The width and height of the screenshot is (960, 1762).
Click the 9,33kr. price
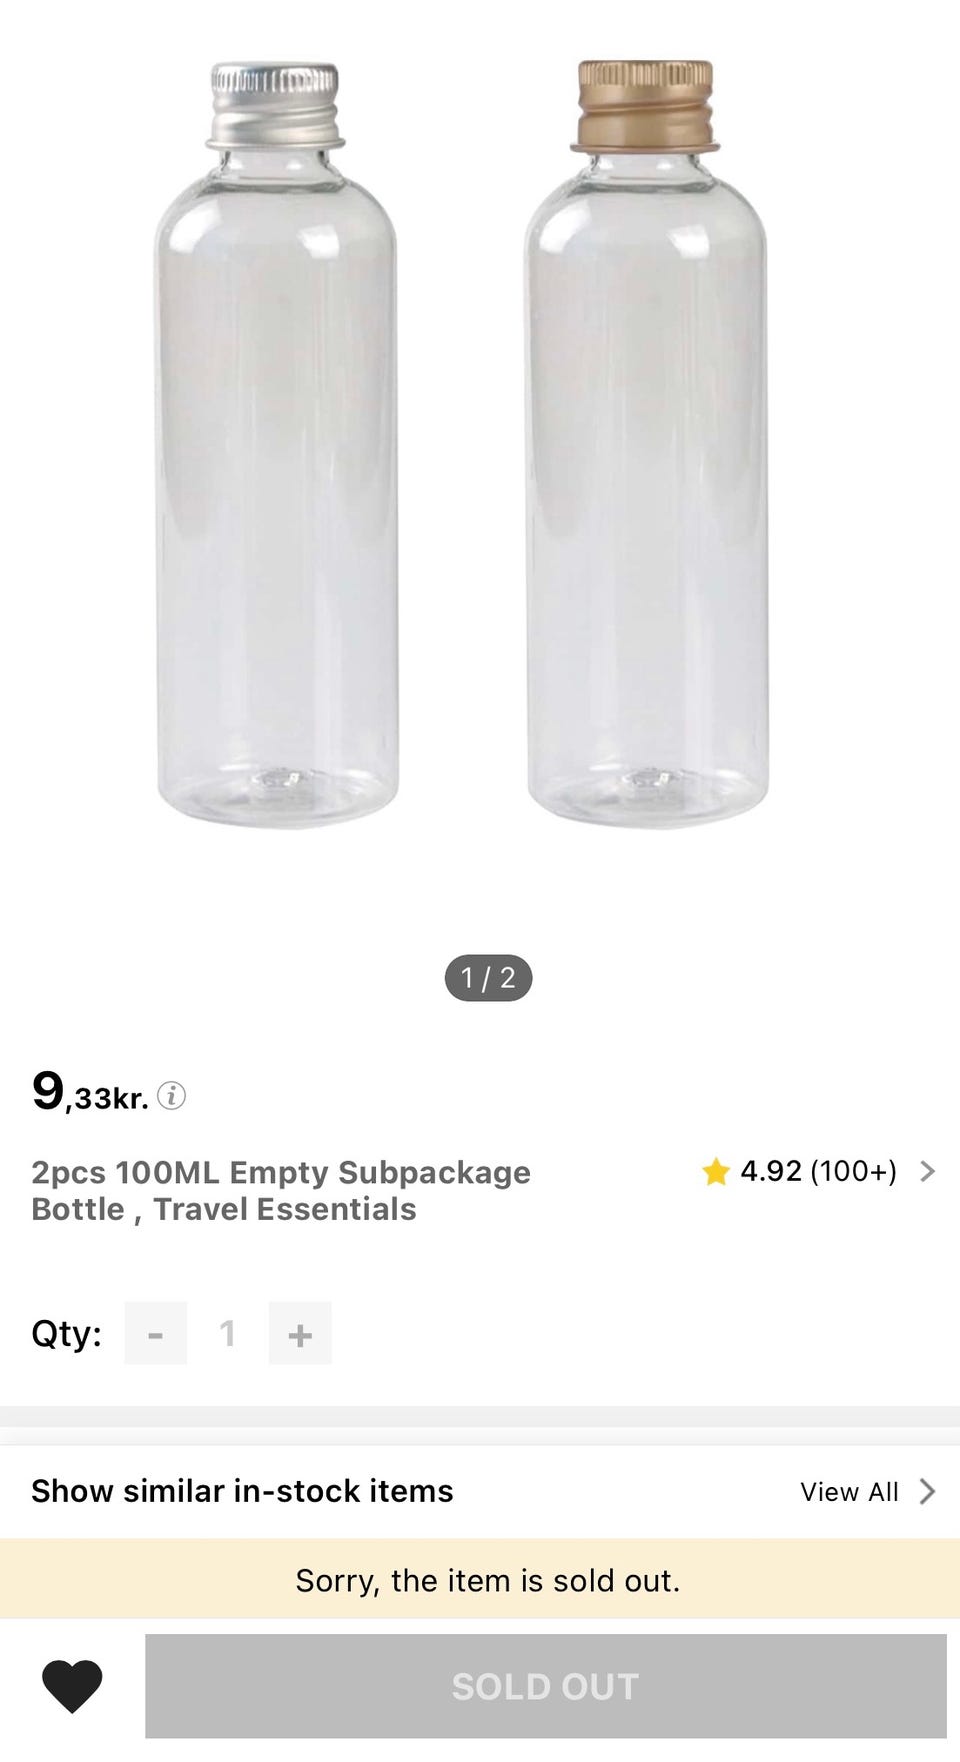(x=90, y=1092)
